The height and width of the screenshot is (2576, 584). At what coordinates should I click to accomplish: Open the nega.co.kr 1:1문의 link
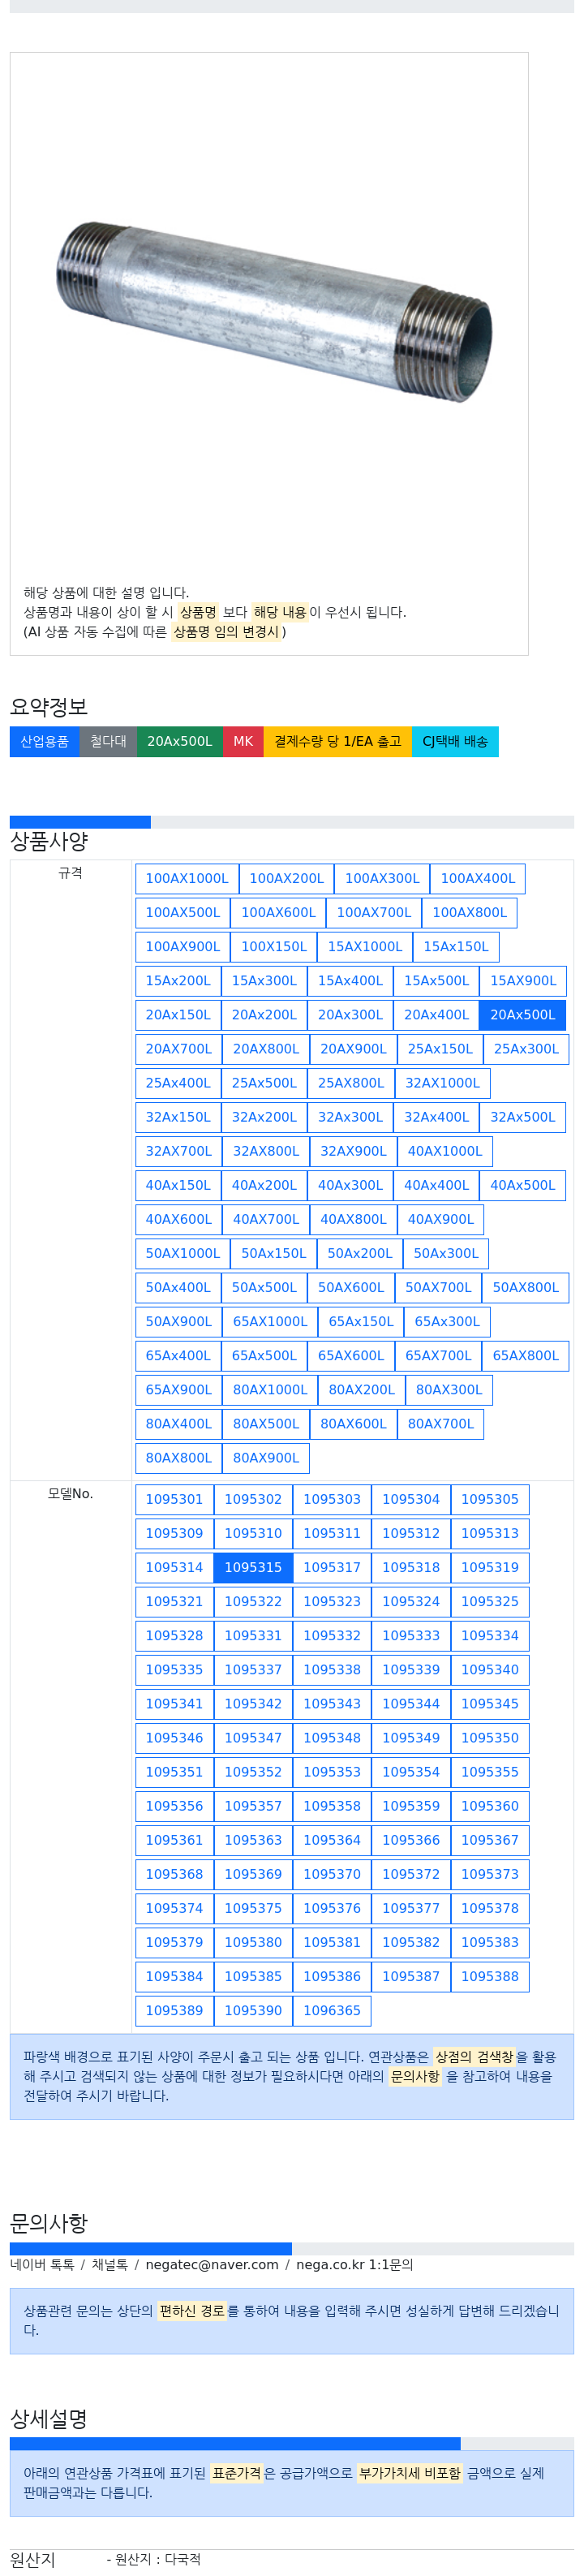point(354,2265)
